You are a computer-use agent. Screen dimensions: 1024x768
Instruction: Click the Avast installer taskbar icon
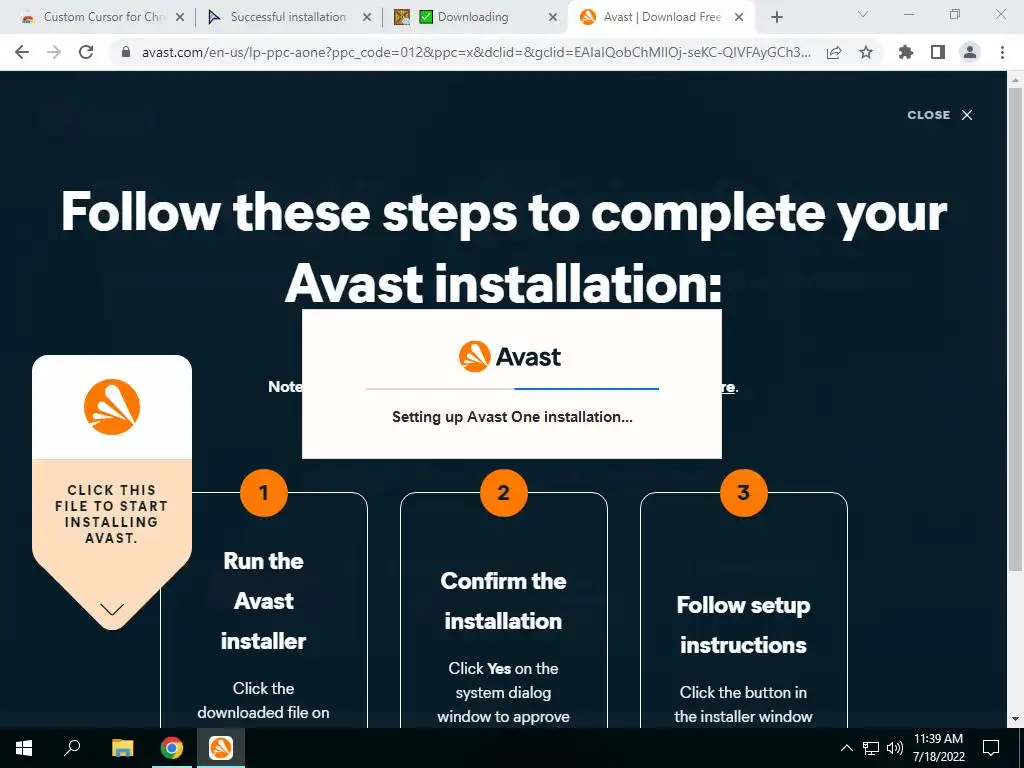pyautogui.click(x=221, y=748)
